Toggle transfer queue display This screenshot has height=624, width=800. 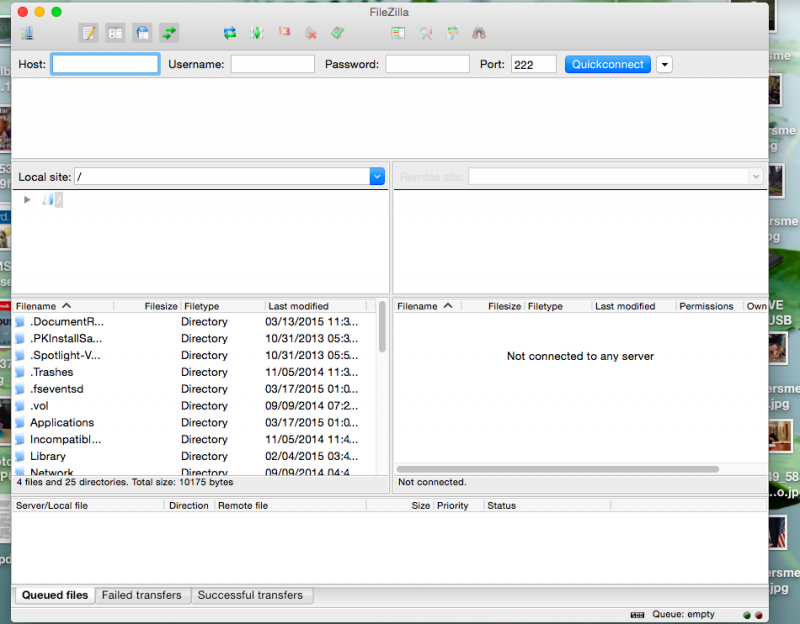coord(169,33)
